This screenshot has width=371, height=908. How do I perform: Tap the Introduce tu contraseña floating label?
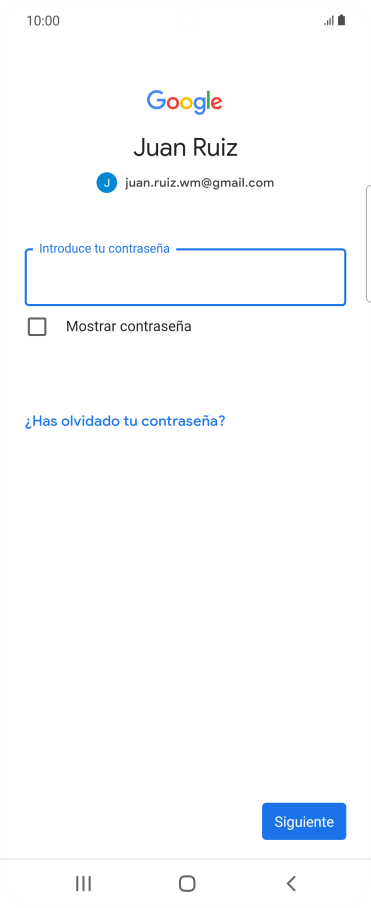(x=104, y=249)
